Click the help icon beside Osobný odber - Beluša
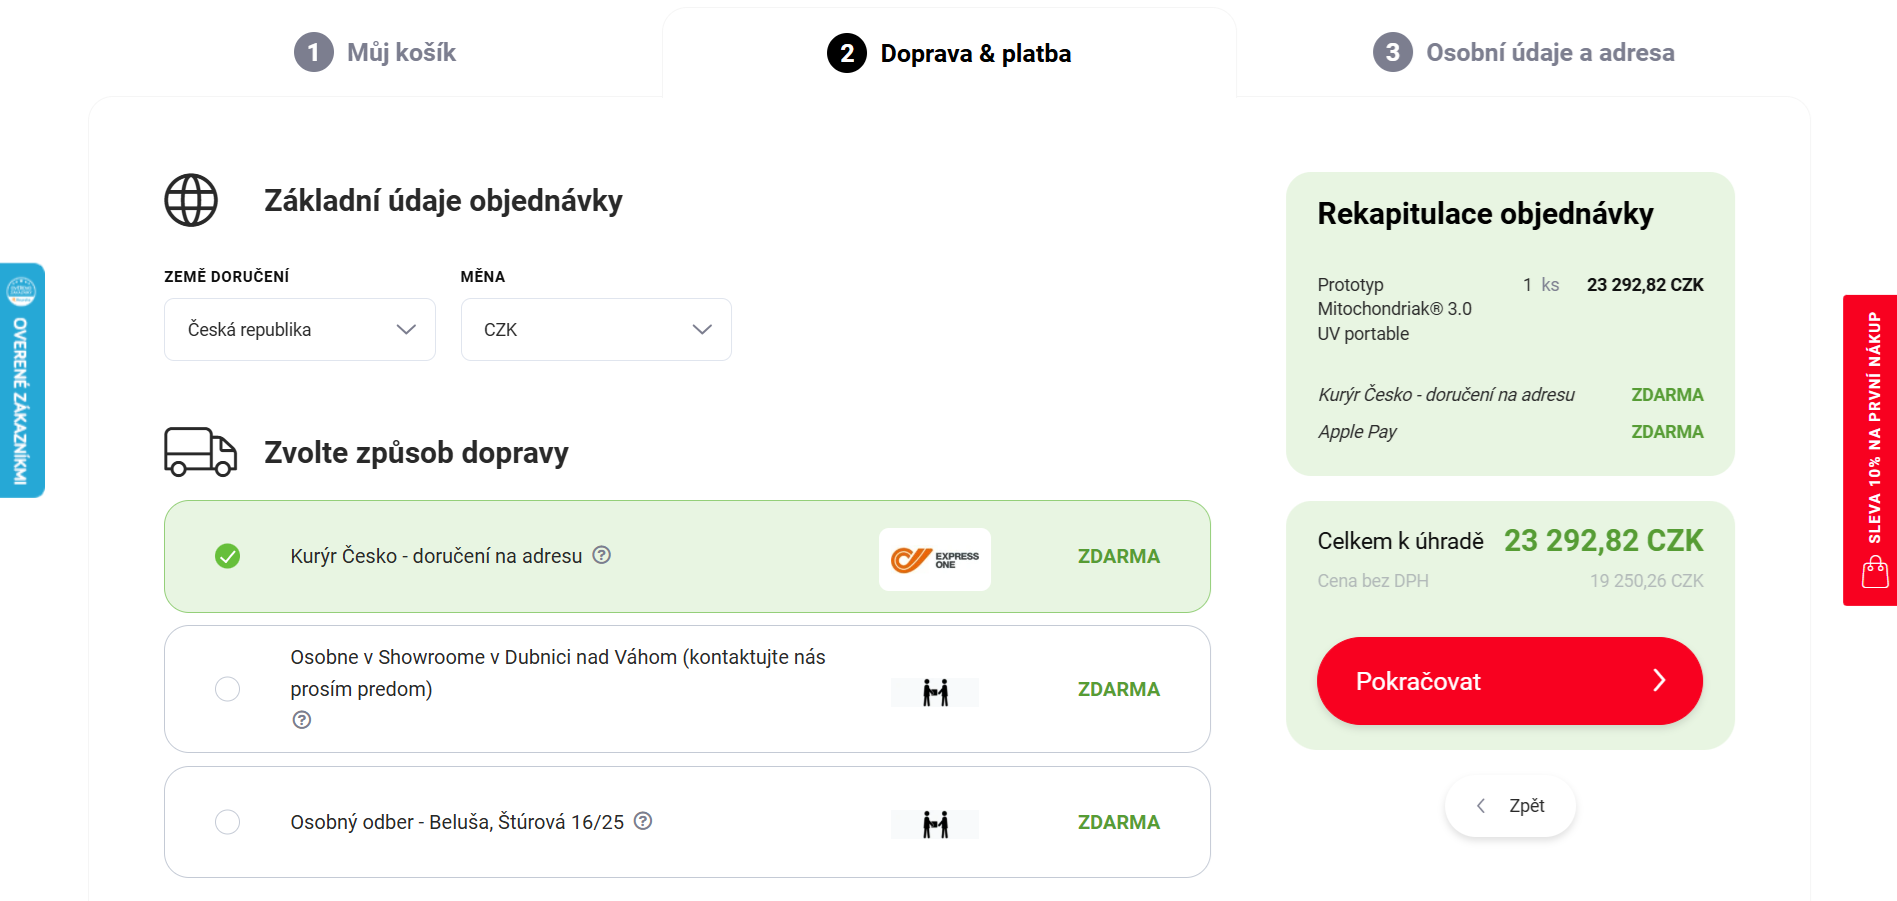Screen dimensions: 1897x901 645,821
